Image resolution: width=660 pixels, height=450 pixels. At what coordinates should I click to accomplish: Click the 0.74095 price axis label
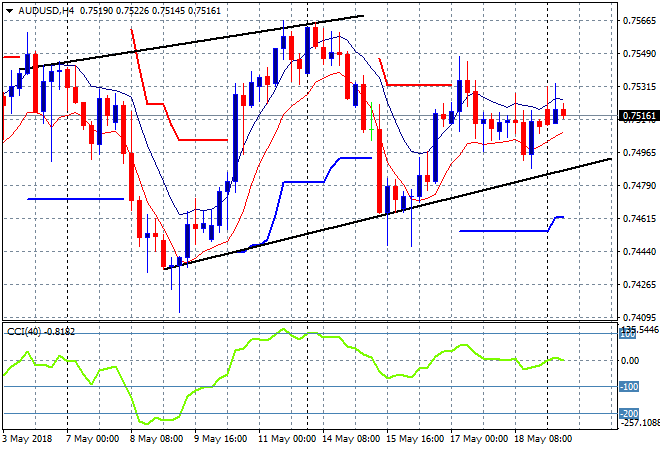tap(639, 317)
